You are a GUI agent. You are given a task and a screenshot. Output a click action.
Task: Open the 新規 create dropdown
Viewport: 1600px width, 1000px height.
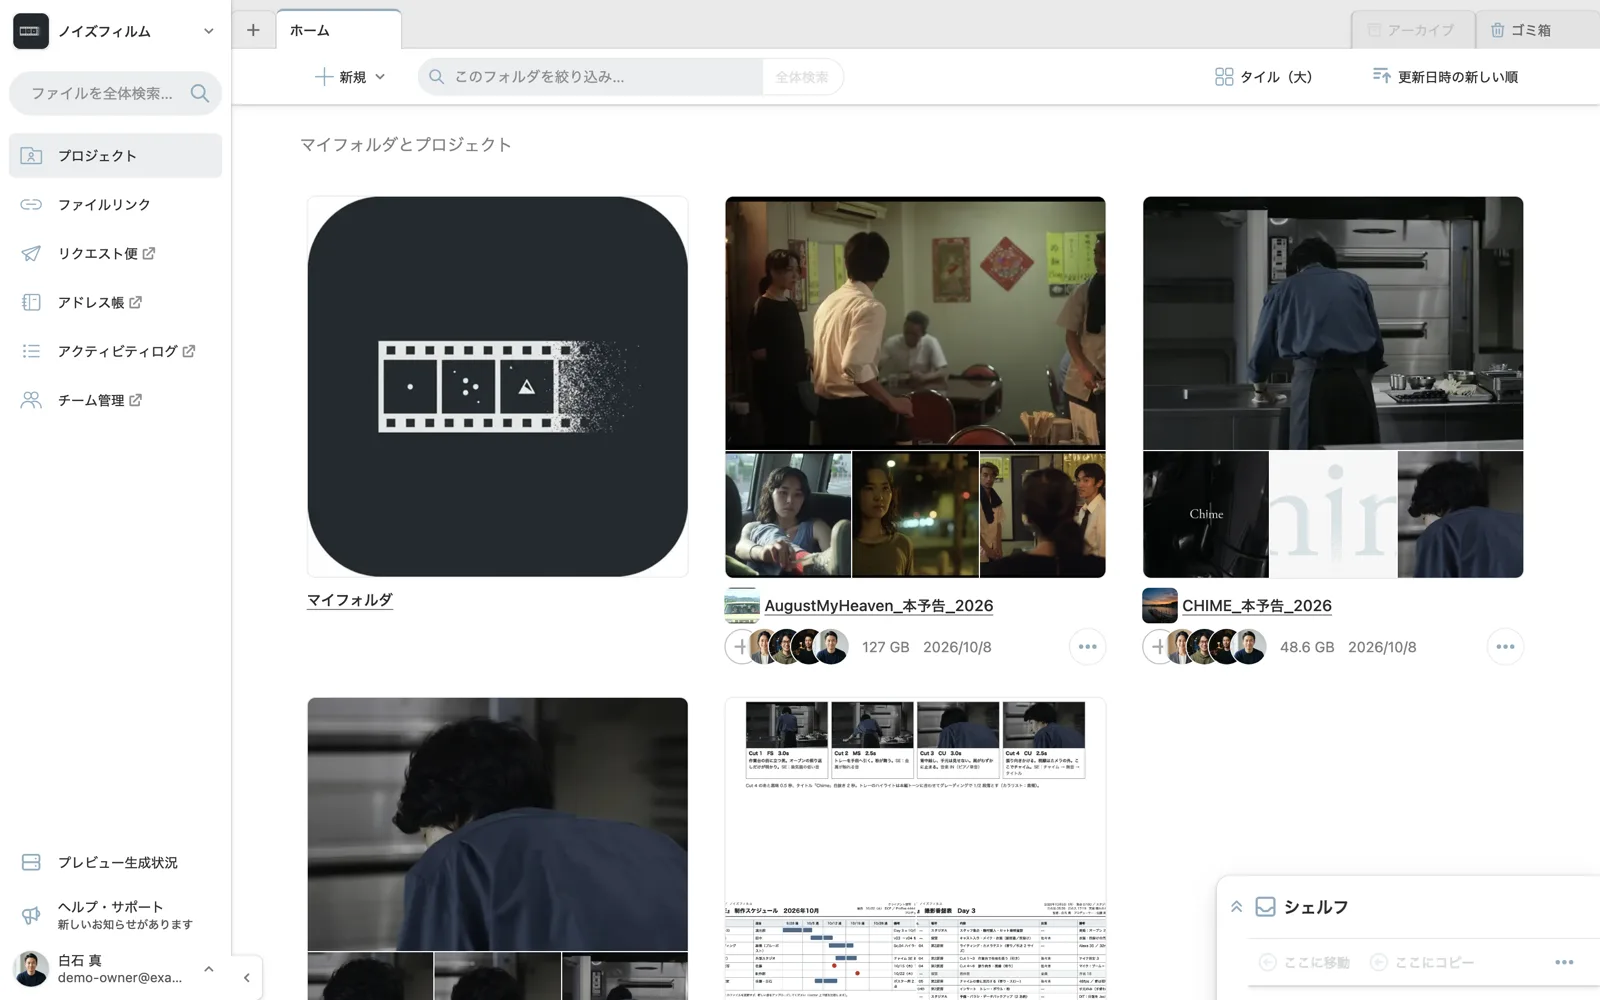click(x=350, y=77)
